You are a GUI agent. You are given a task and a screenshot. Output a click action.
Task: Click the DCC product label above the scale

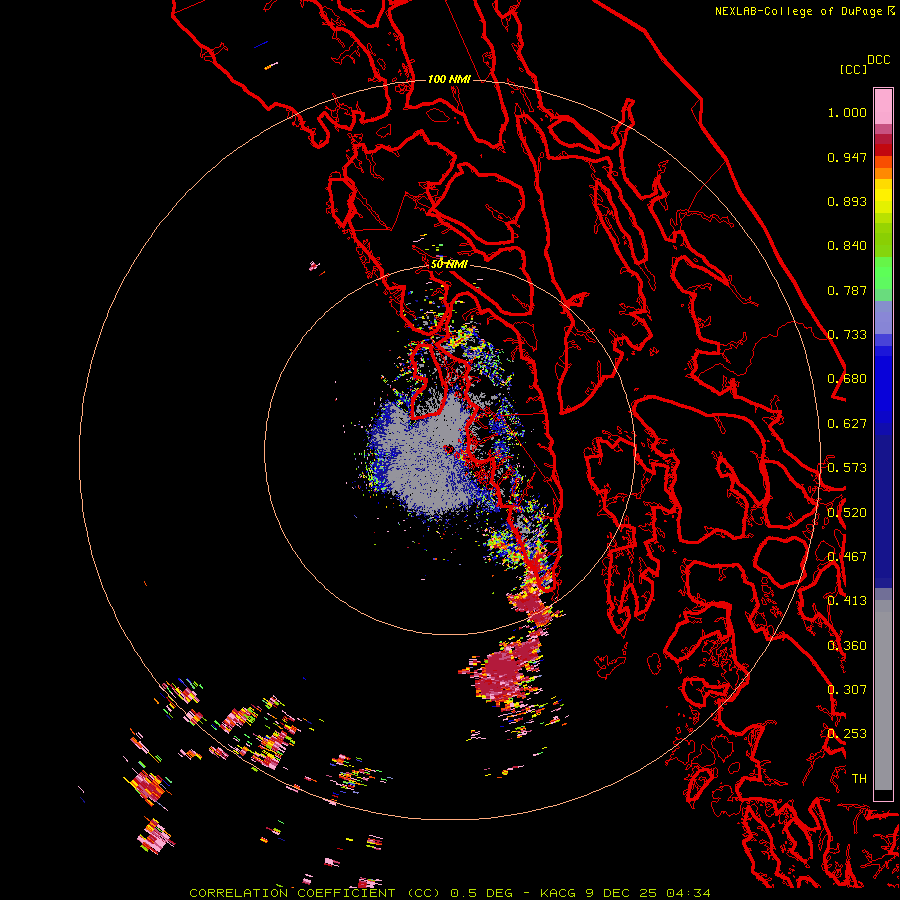[x=878, y=60]
